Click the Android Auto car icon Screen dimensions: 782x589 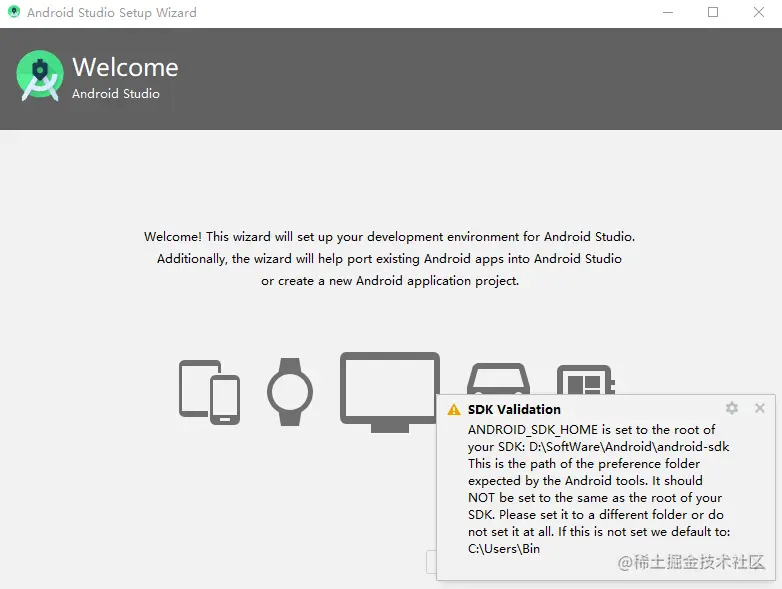498,379
